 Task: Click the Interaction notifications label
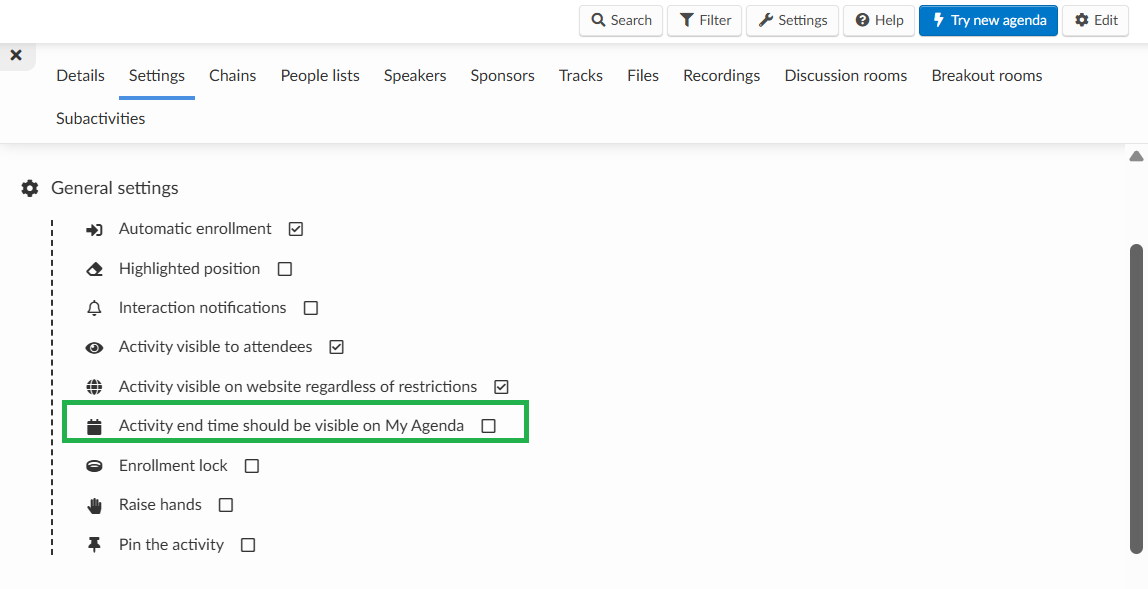tap(203, 308)
